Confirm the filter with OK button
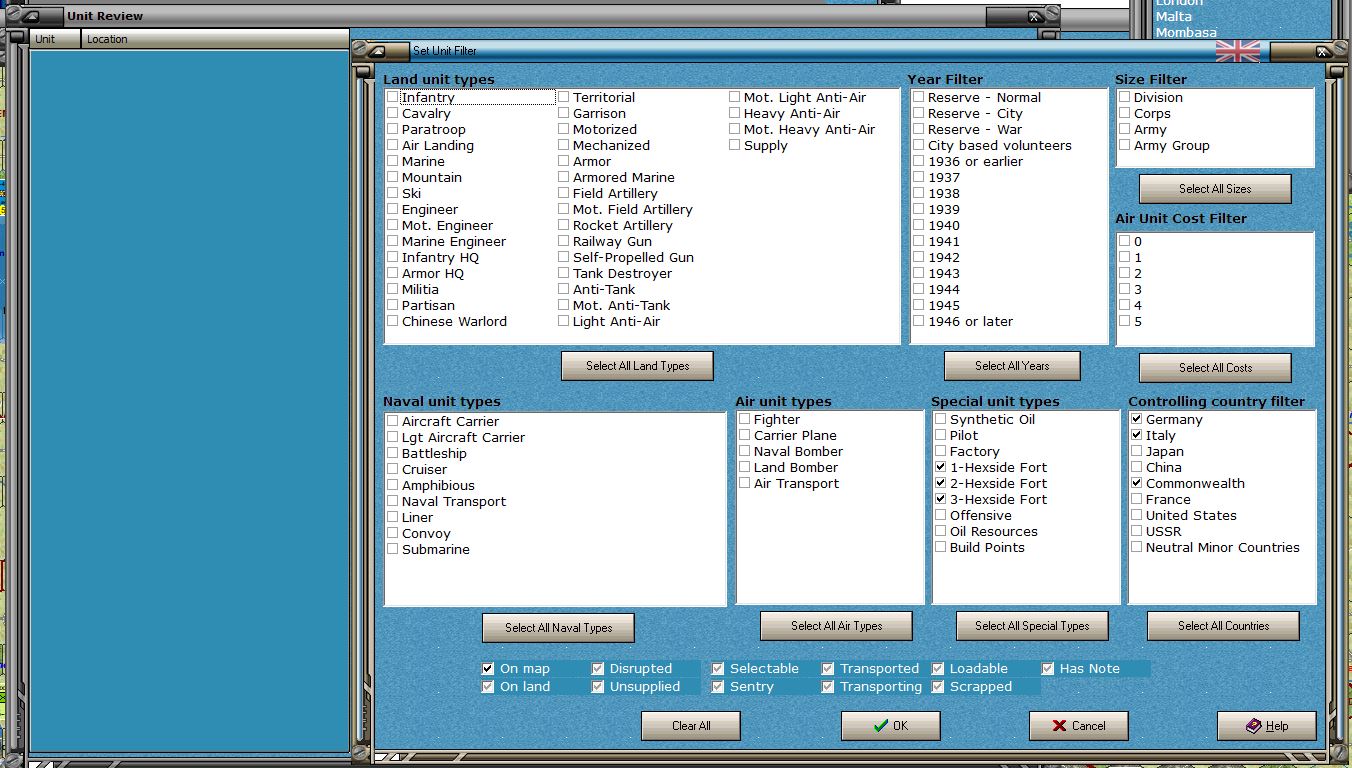The width and height of the screenshot is (1352, 768). (890, 726)
